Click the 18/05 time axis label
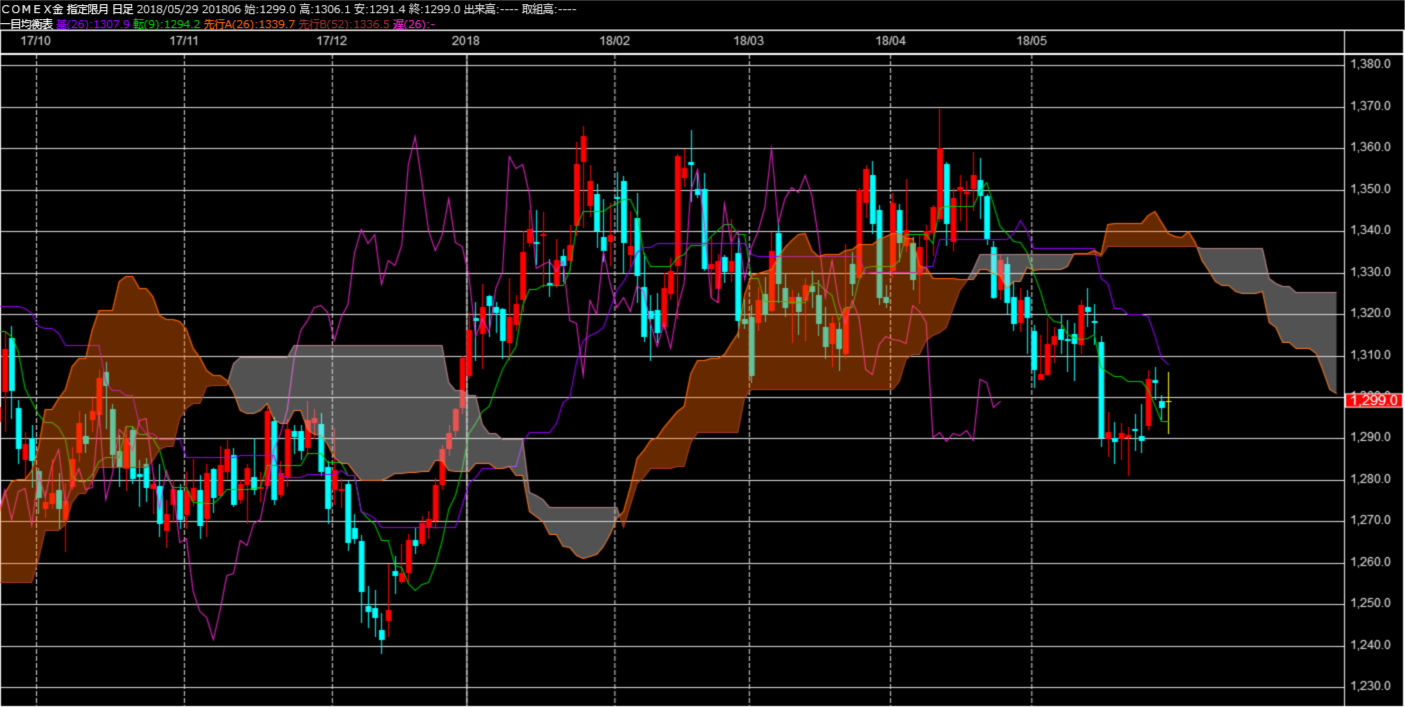Image resolution: width=1405 pixels, height=707 pixels. (1032, 41)
